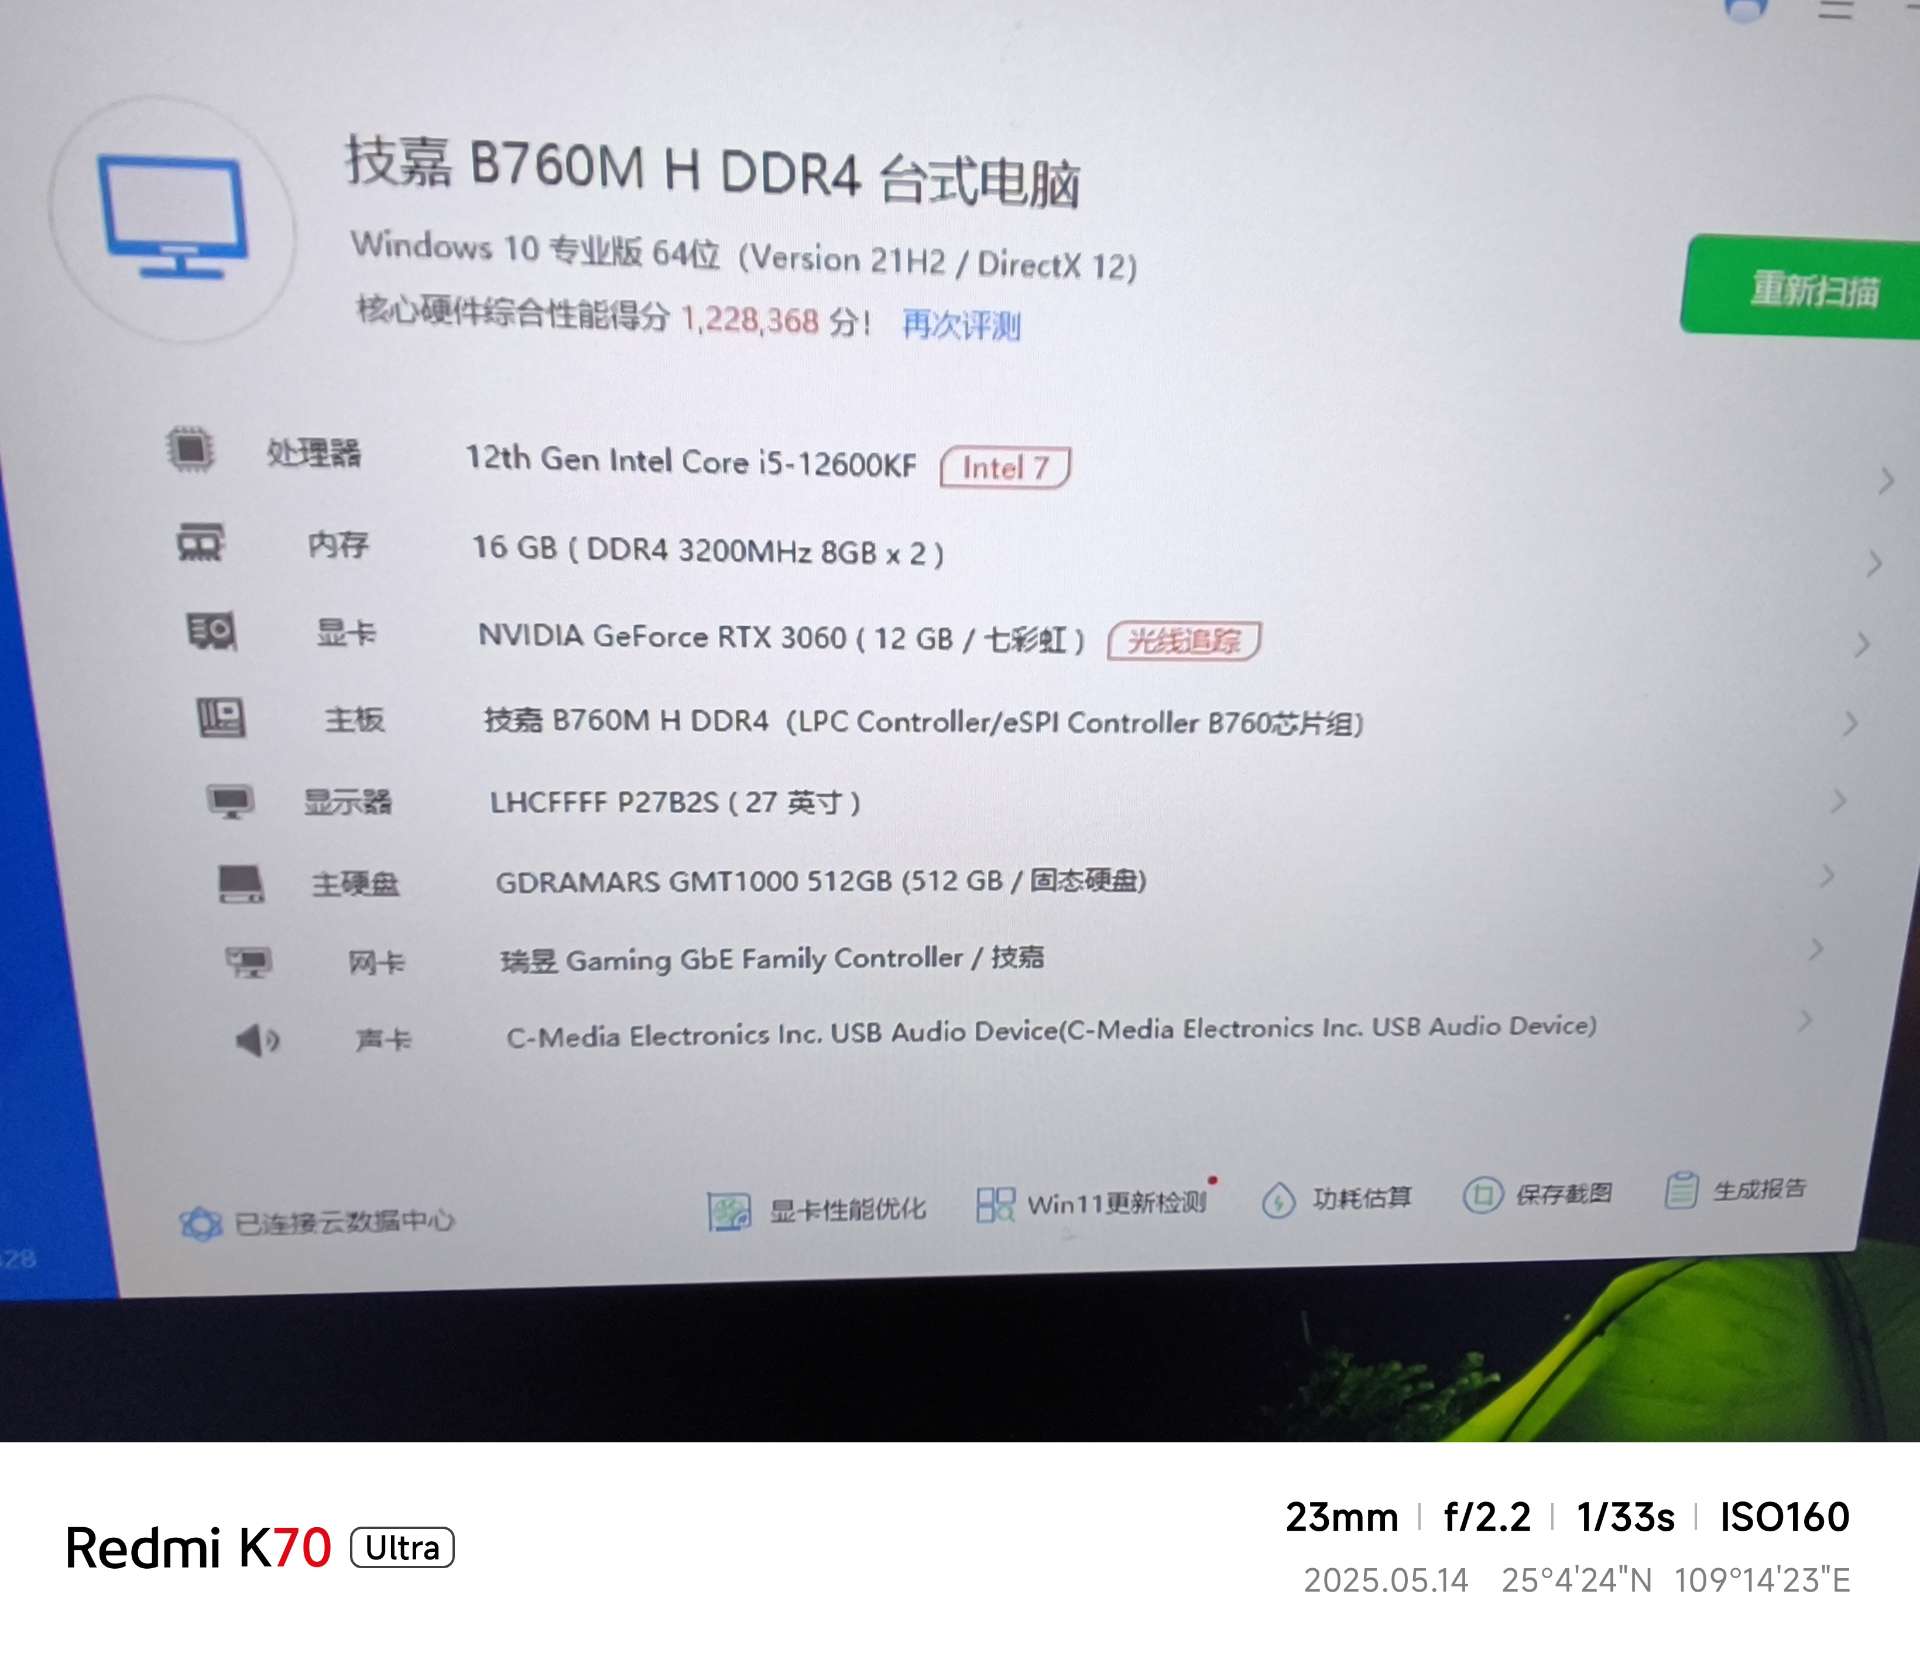Click the processor chip icon
The image size is (1920, 1653).
[190, 449]
